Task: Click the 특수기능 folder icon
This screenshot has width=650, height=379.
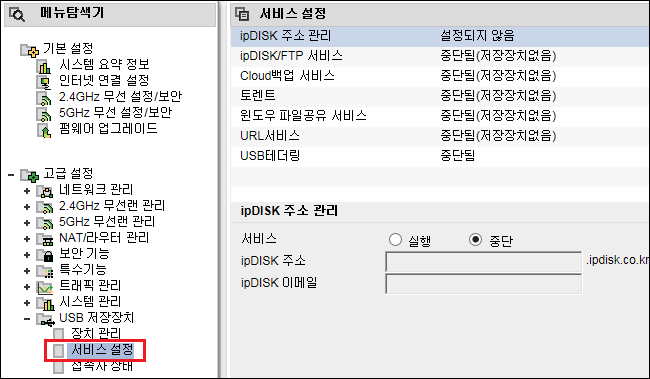Action: (45, 271)
